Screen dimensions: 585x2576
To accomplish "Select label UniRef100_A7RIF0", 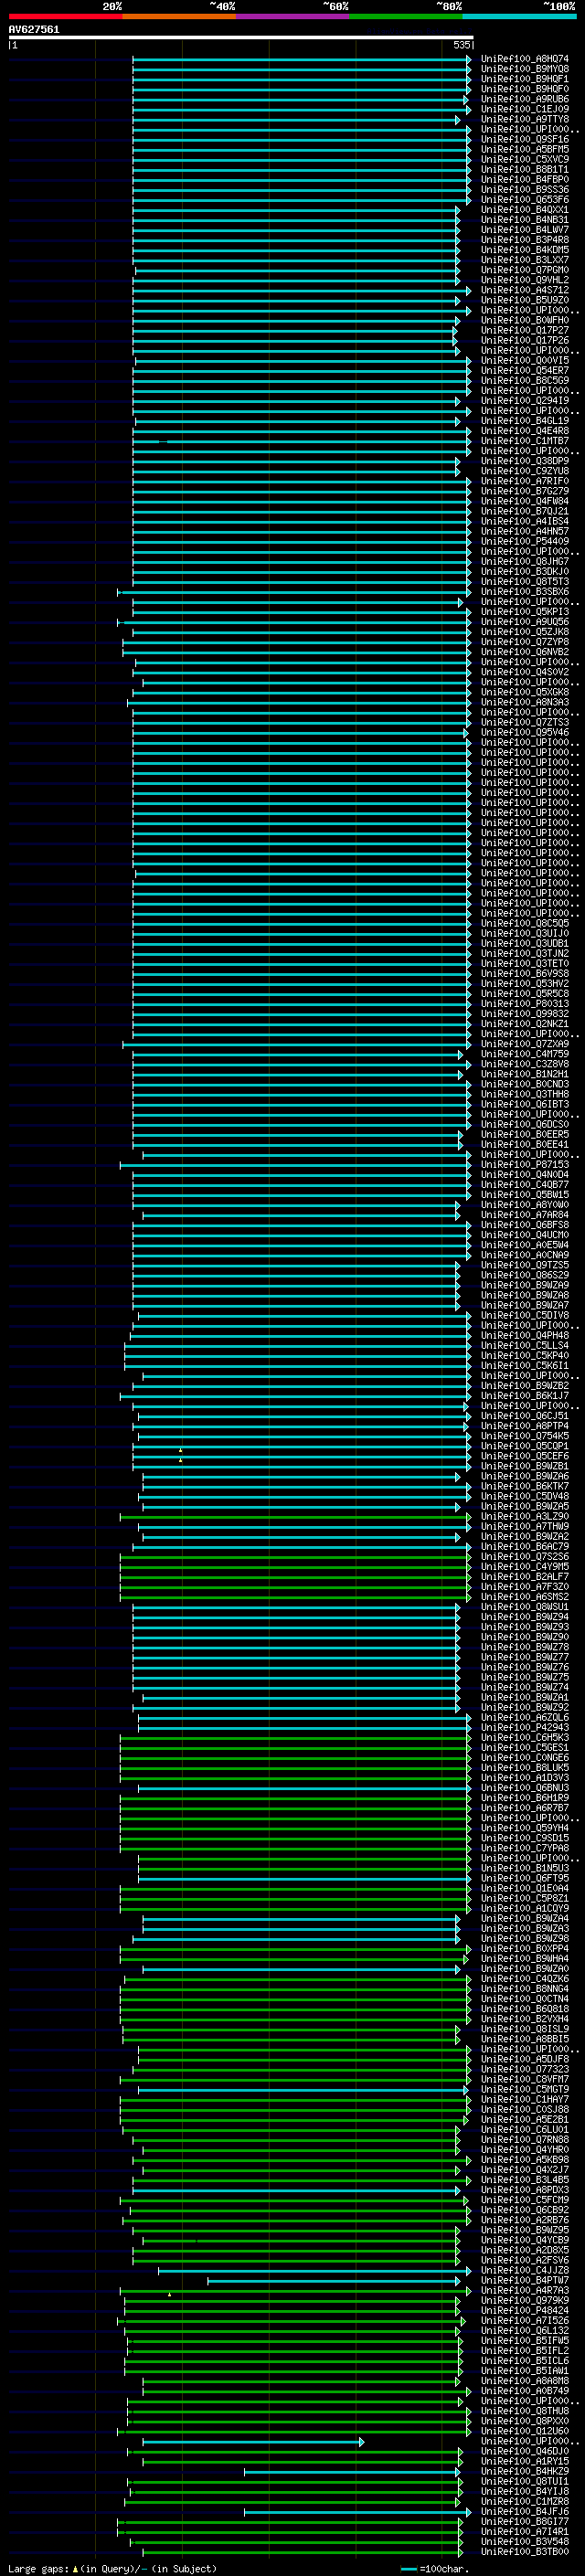I will [x=525, y=481].
